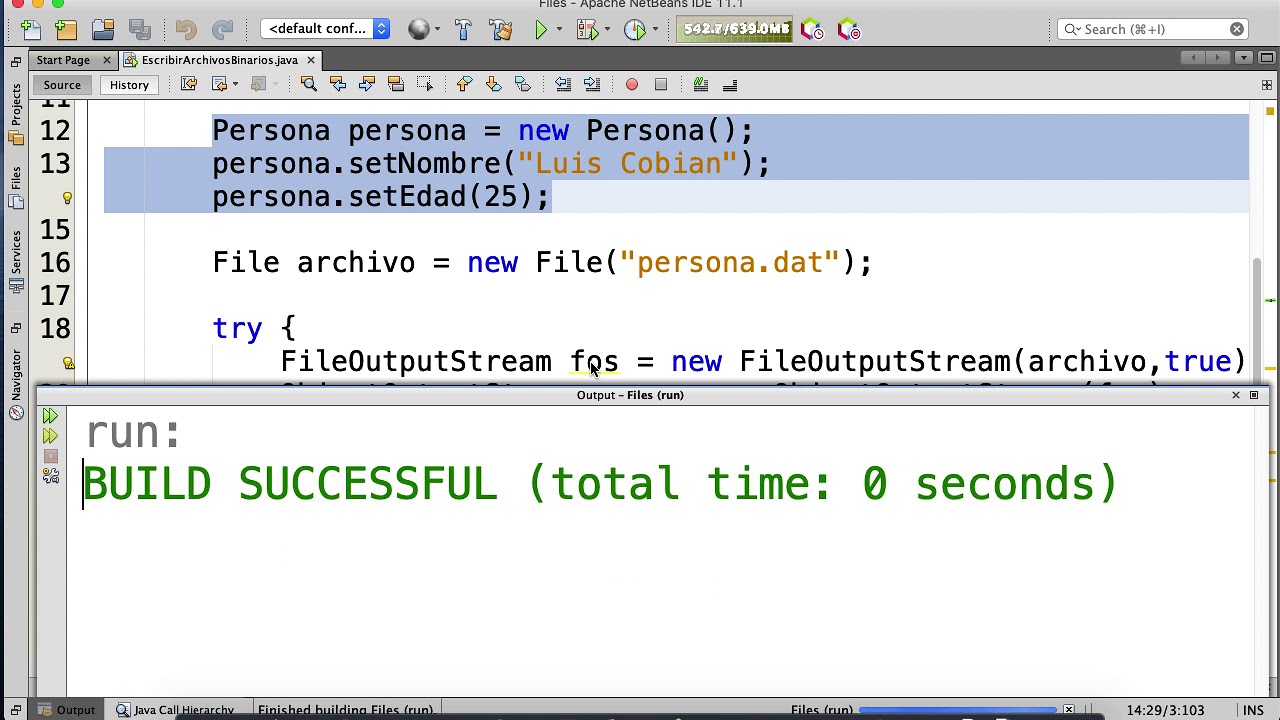The height and width of the screenshot is (720, 1280).
Task: Stop macro recording square icon
Action: click(x=660, y=85)
